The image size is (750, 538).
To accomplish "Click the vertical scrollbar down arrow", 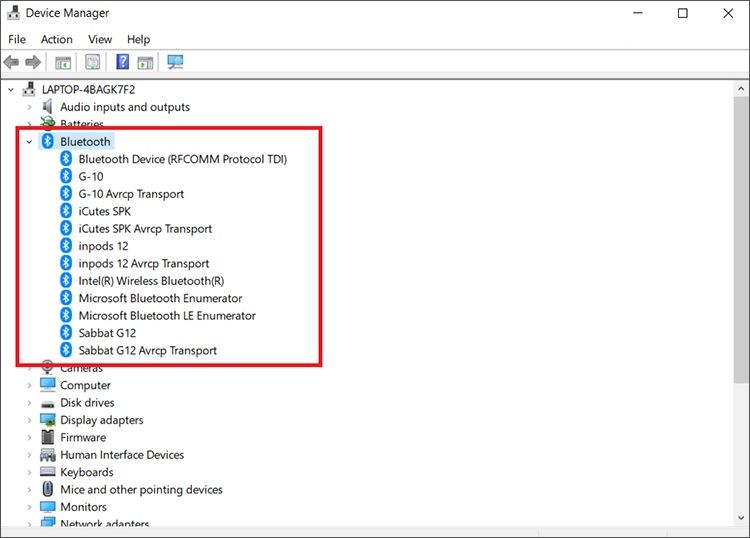I will (x=741, y=517).
